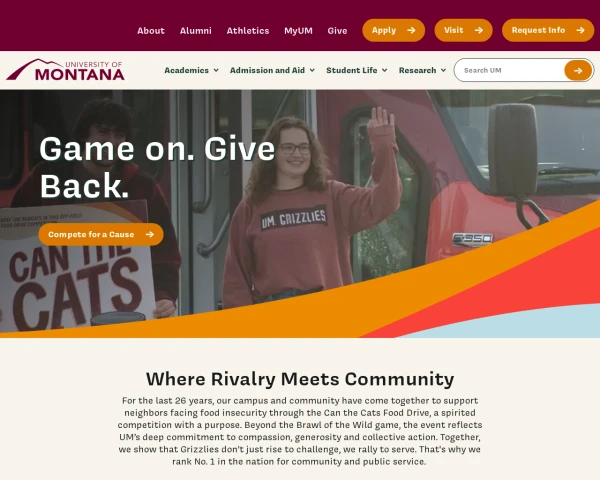Expand the Academics chevron
The image size is (600, 480).
216,70
